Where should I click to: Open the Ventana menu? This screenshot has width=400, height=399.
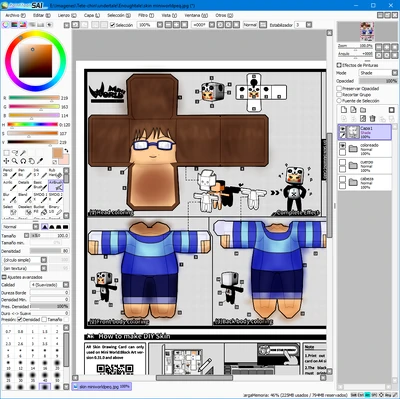click(x=196, y=15)
